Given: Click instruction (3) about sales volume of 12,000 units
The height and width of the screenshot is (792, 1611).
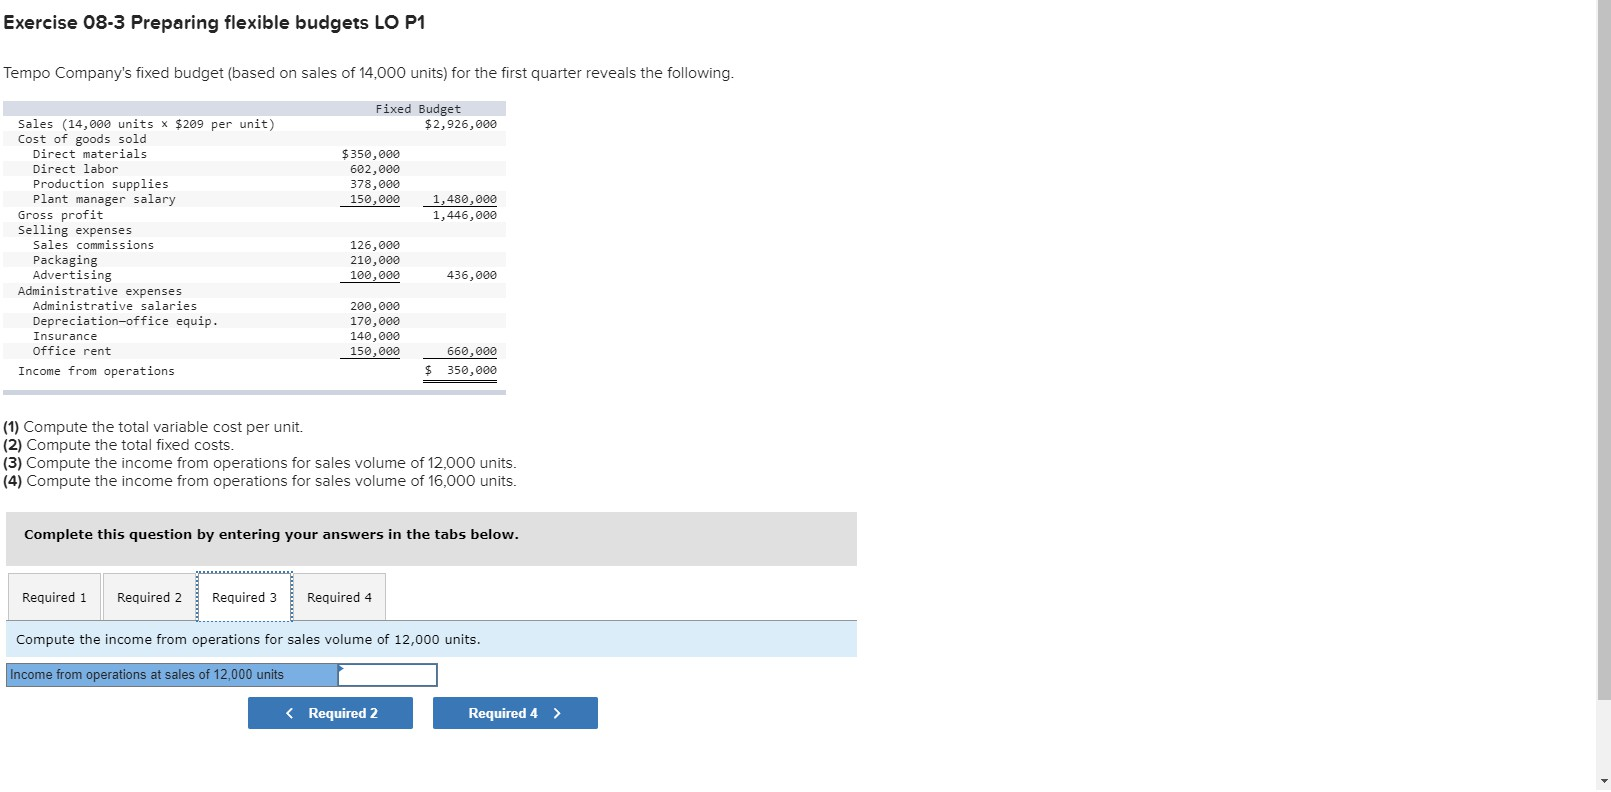Looking at the screenshot, I should [x=260, y=463].
